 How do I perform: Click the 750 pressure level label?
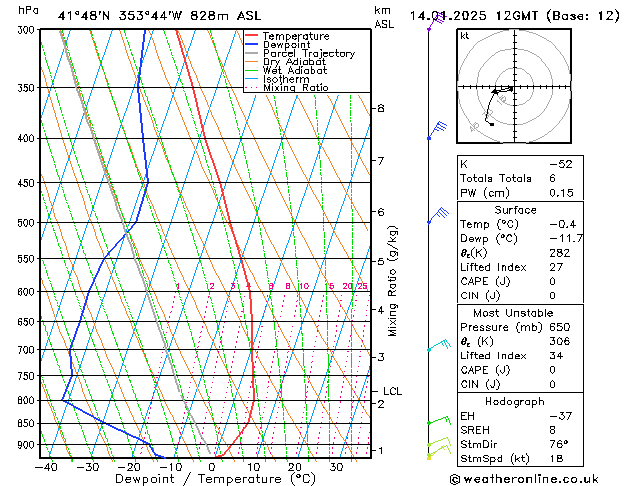(28, 376)
